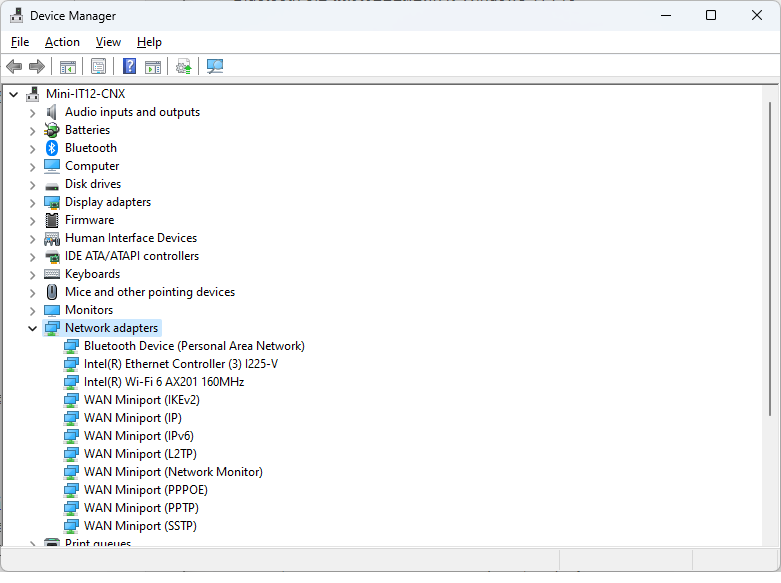Open the Help menu
781x583 pixels.
point(149,42)
